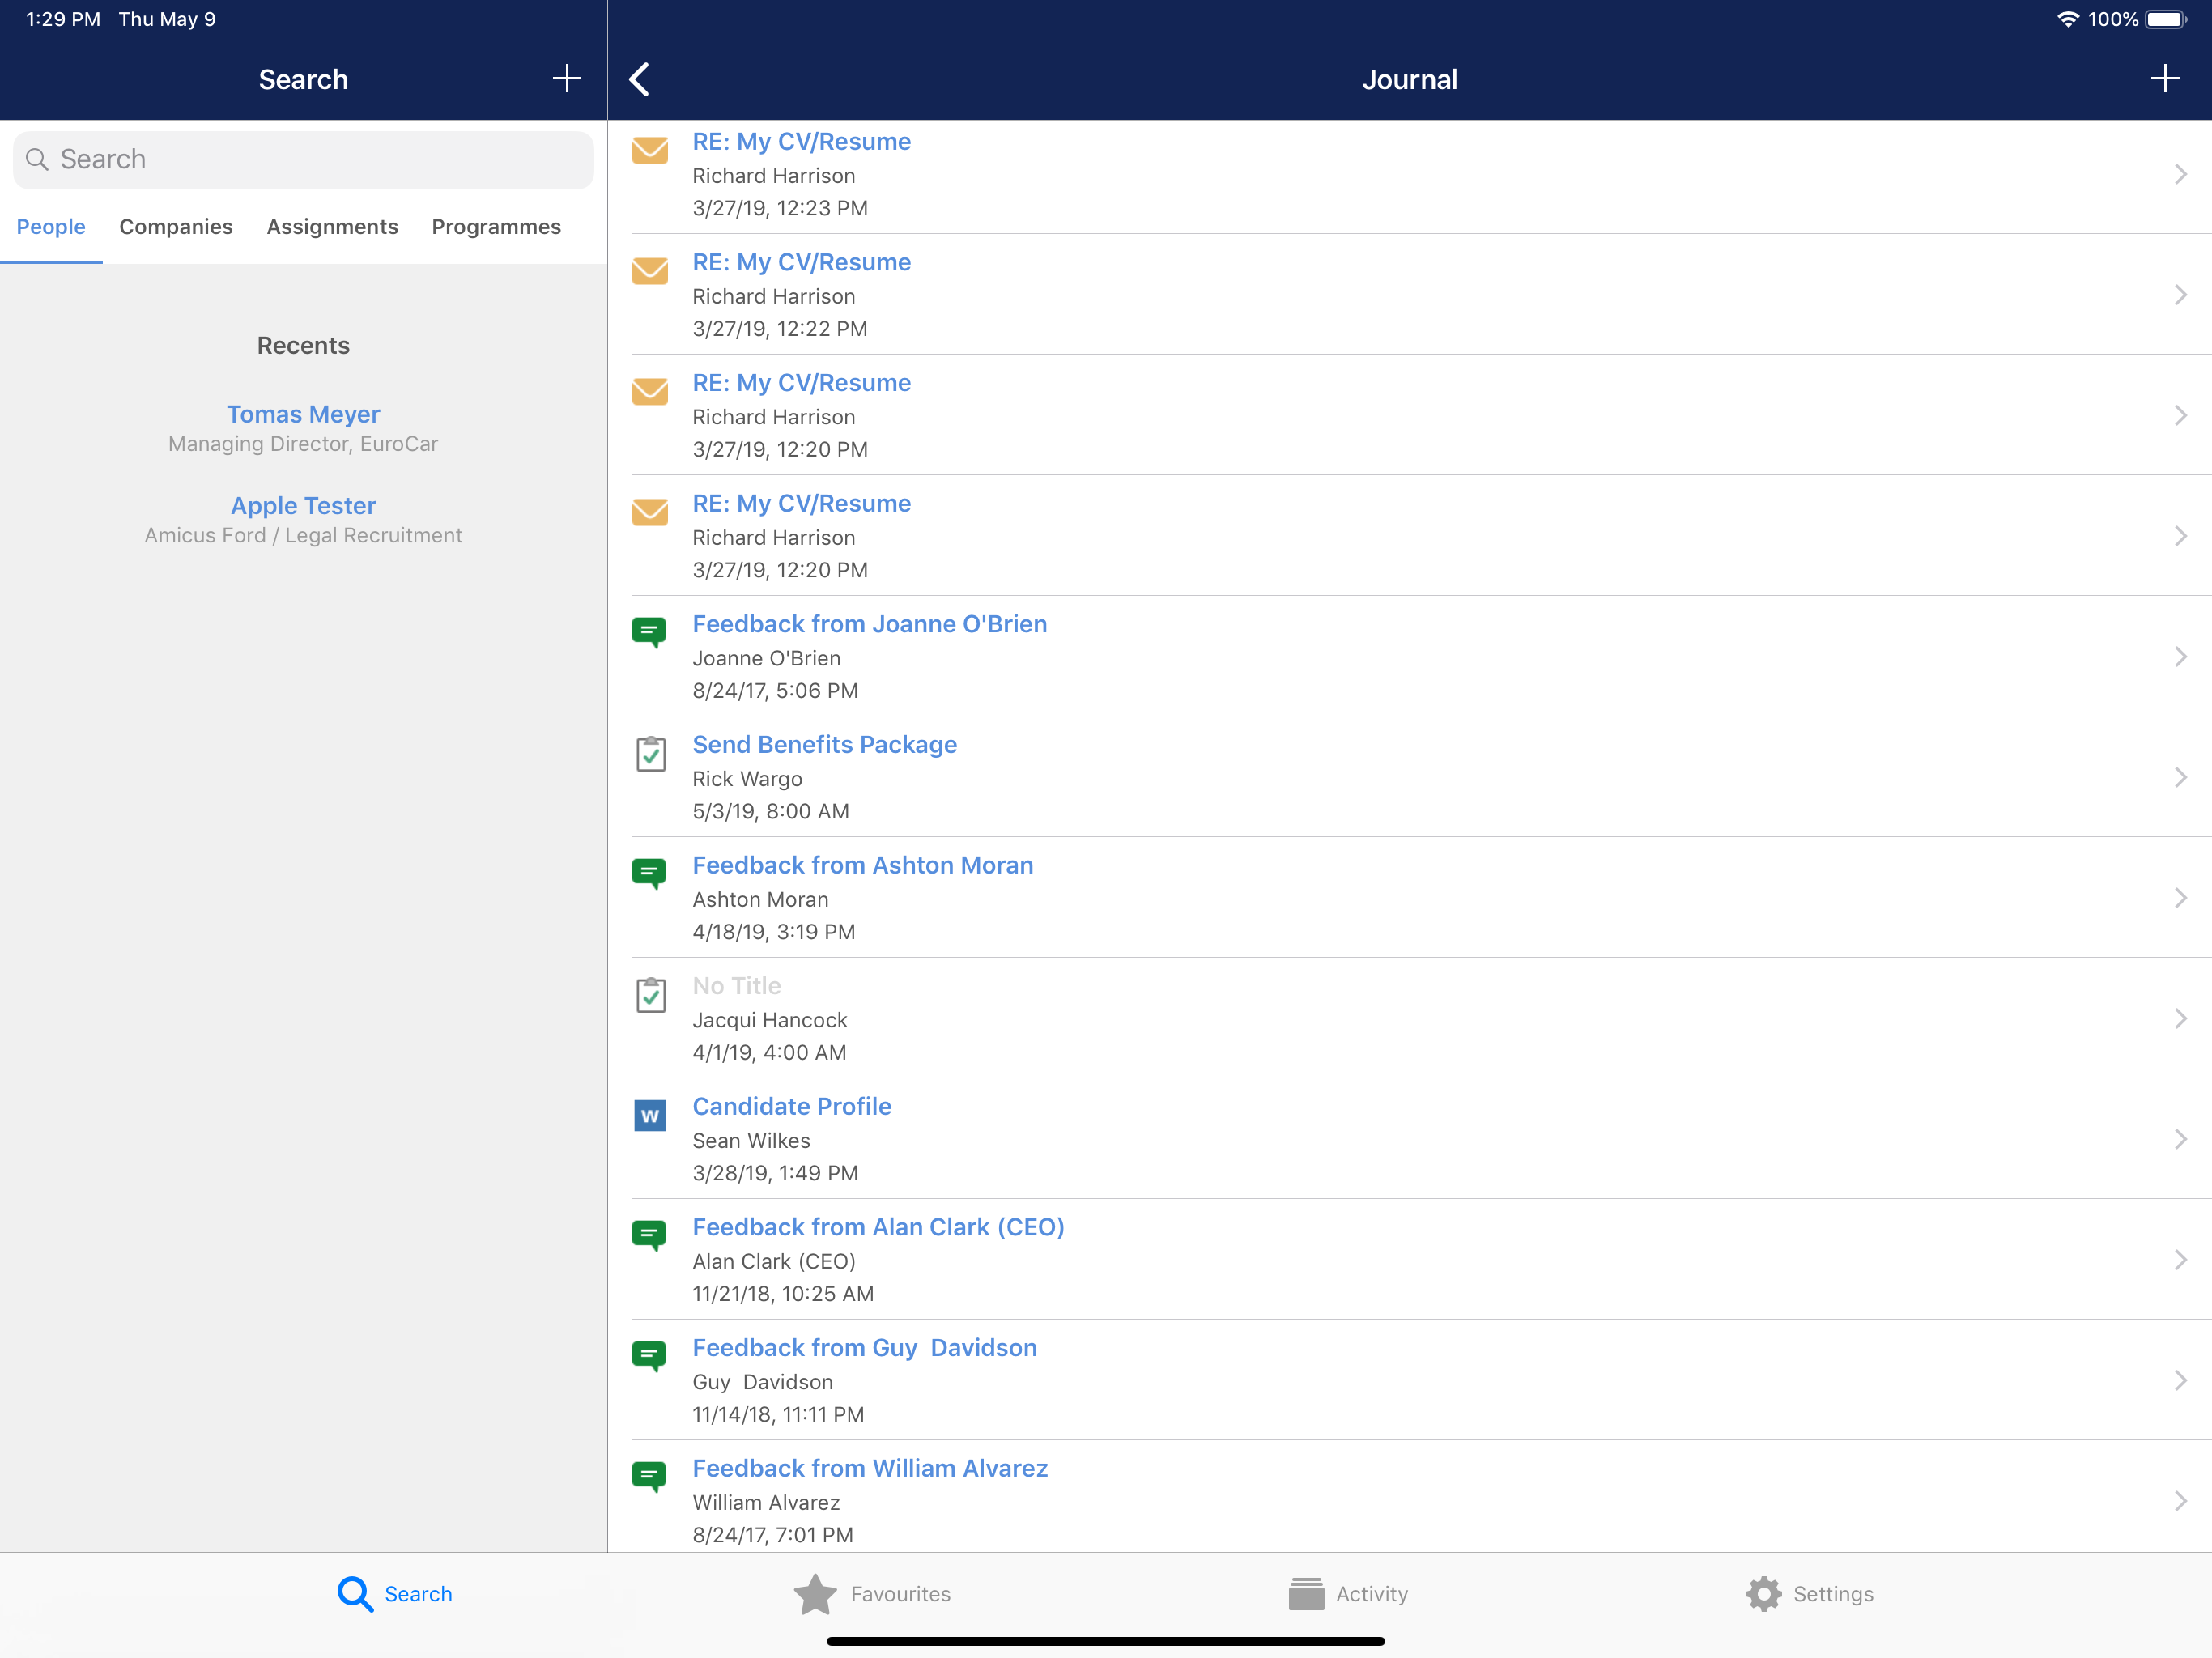This screenshot has height=1658, width=2212.
Task: Tap the Wi-Fi icon in the status bar
Action: pyautogui.click(x=2066, y=19)
